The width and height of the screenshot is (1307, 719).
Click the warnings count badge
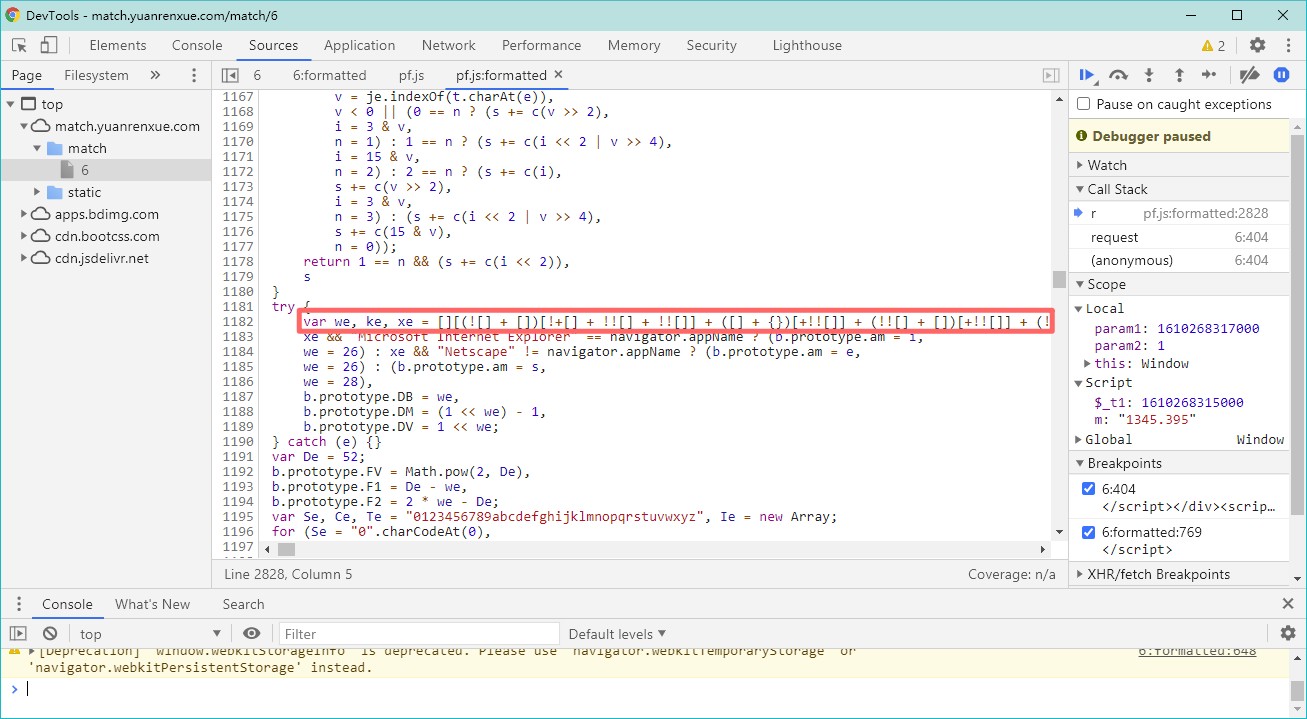(x=1214, y=45)
